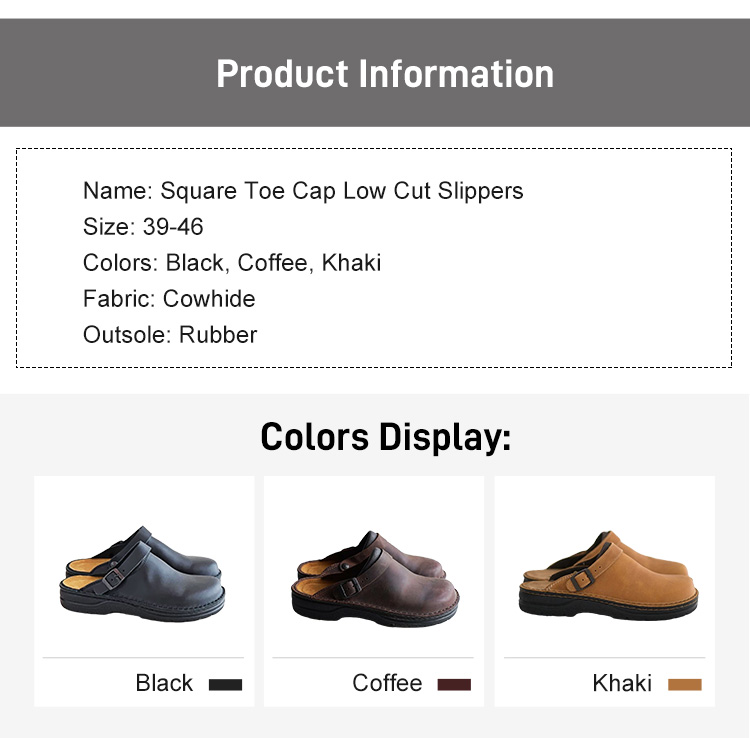Click the Colors Display heading
The image size is (750, 738).
click(x=386, y=437)
